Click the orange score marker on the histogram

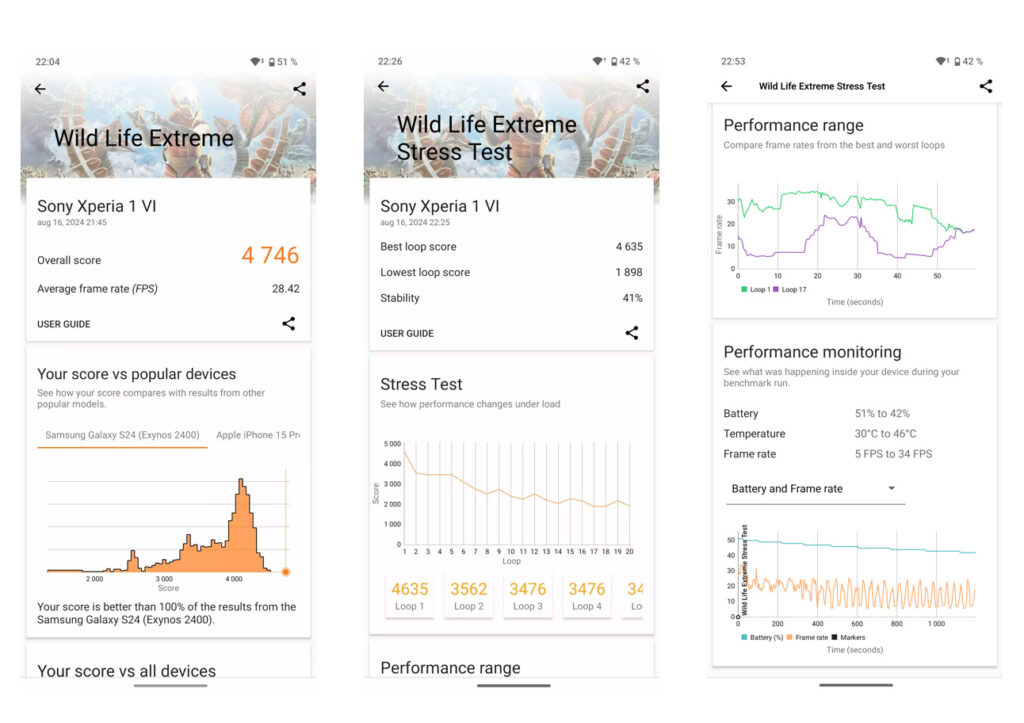(286, 572)
